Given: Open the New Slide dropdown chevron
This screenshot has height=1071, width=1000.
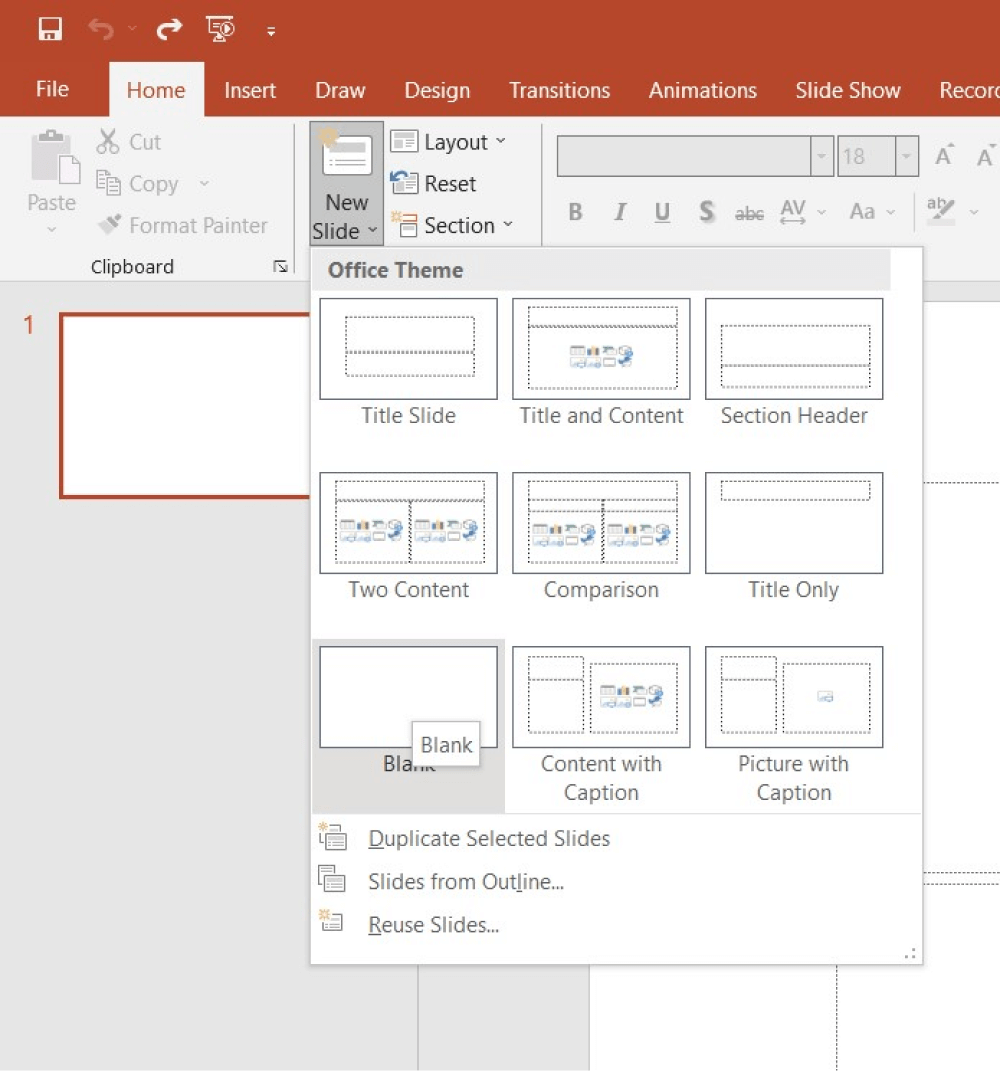Looking at the screenshot, I should pyautogui.click(x=372, y=231).
